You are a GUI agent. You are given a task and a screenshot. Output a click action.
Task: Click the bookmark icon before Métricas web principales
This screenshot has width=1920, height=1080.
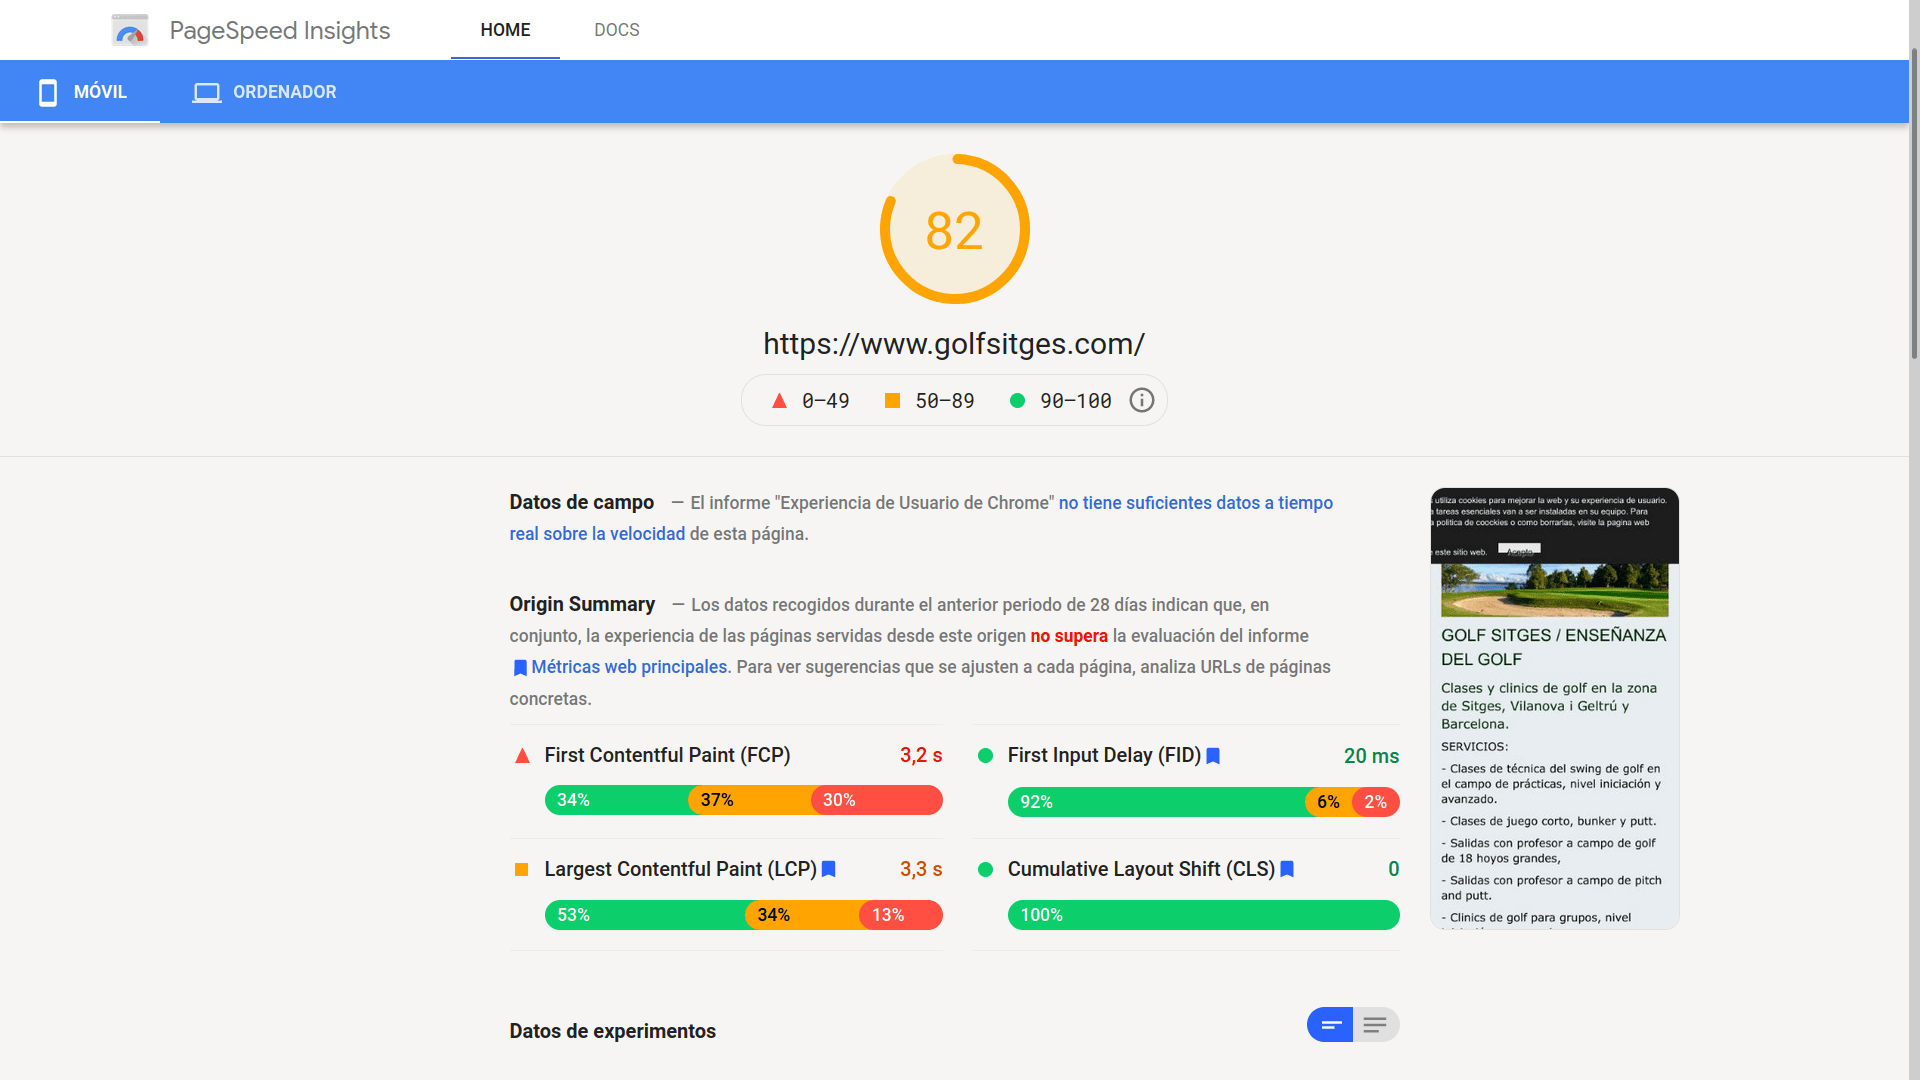pyautogui.click(x=520, y=668)
